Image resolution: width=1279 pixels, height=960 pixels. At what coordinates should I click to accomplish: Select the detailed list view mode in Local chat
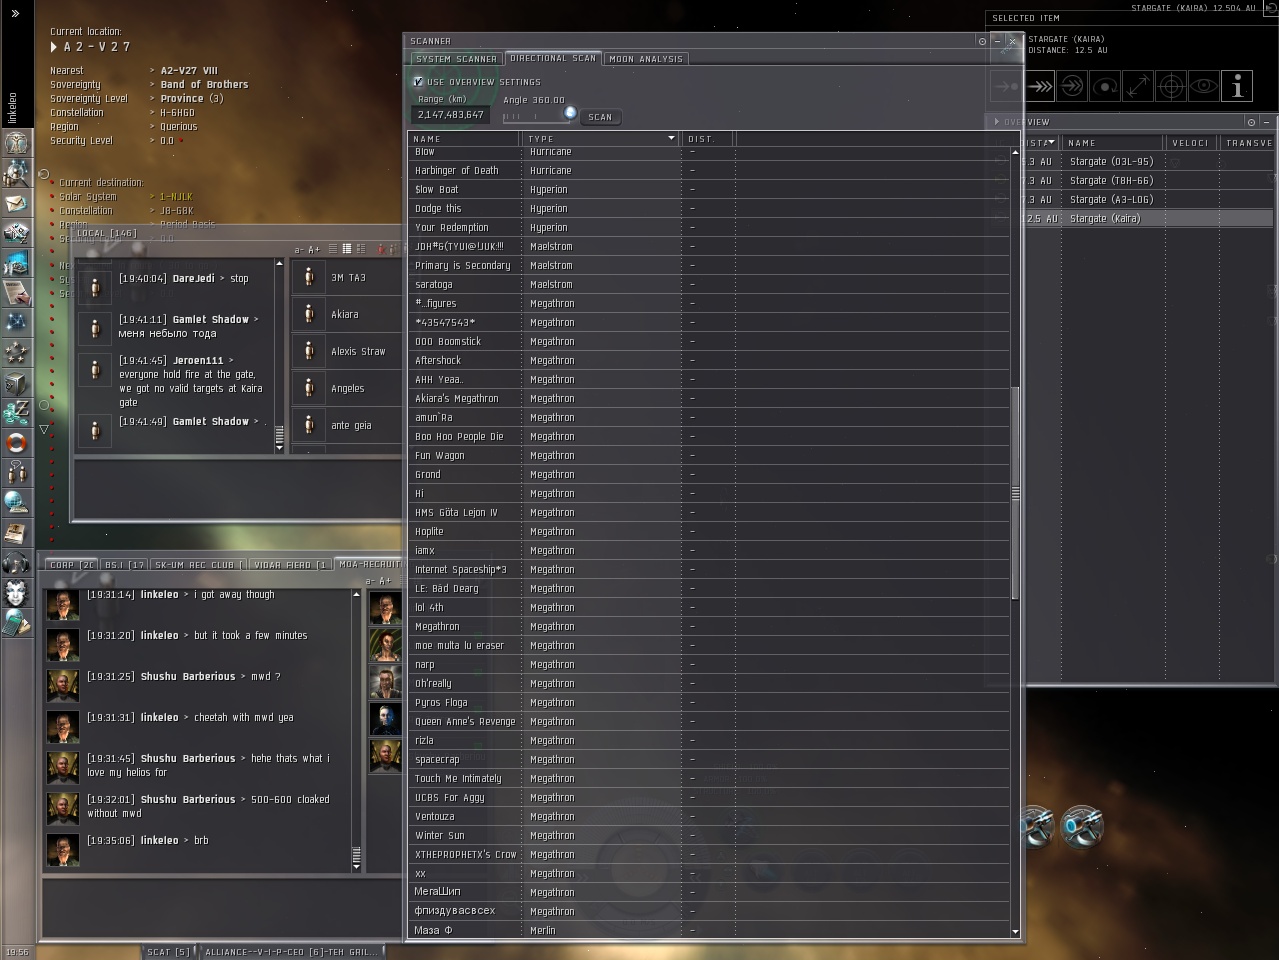point(360,249)
